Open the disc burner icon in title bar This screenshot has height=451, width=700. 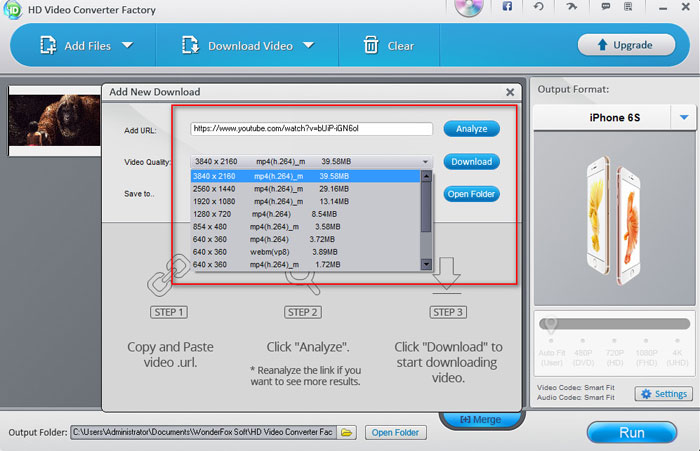coord(469,7)
